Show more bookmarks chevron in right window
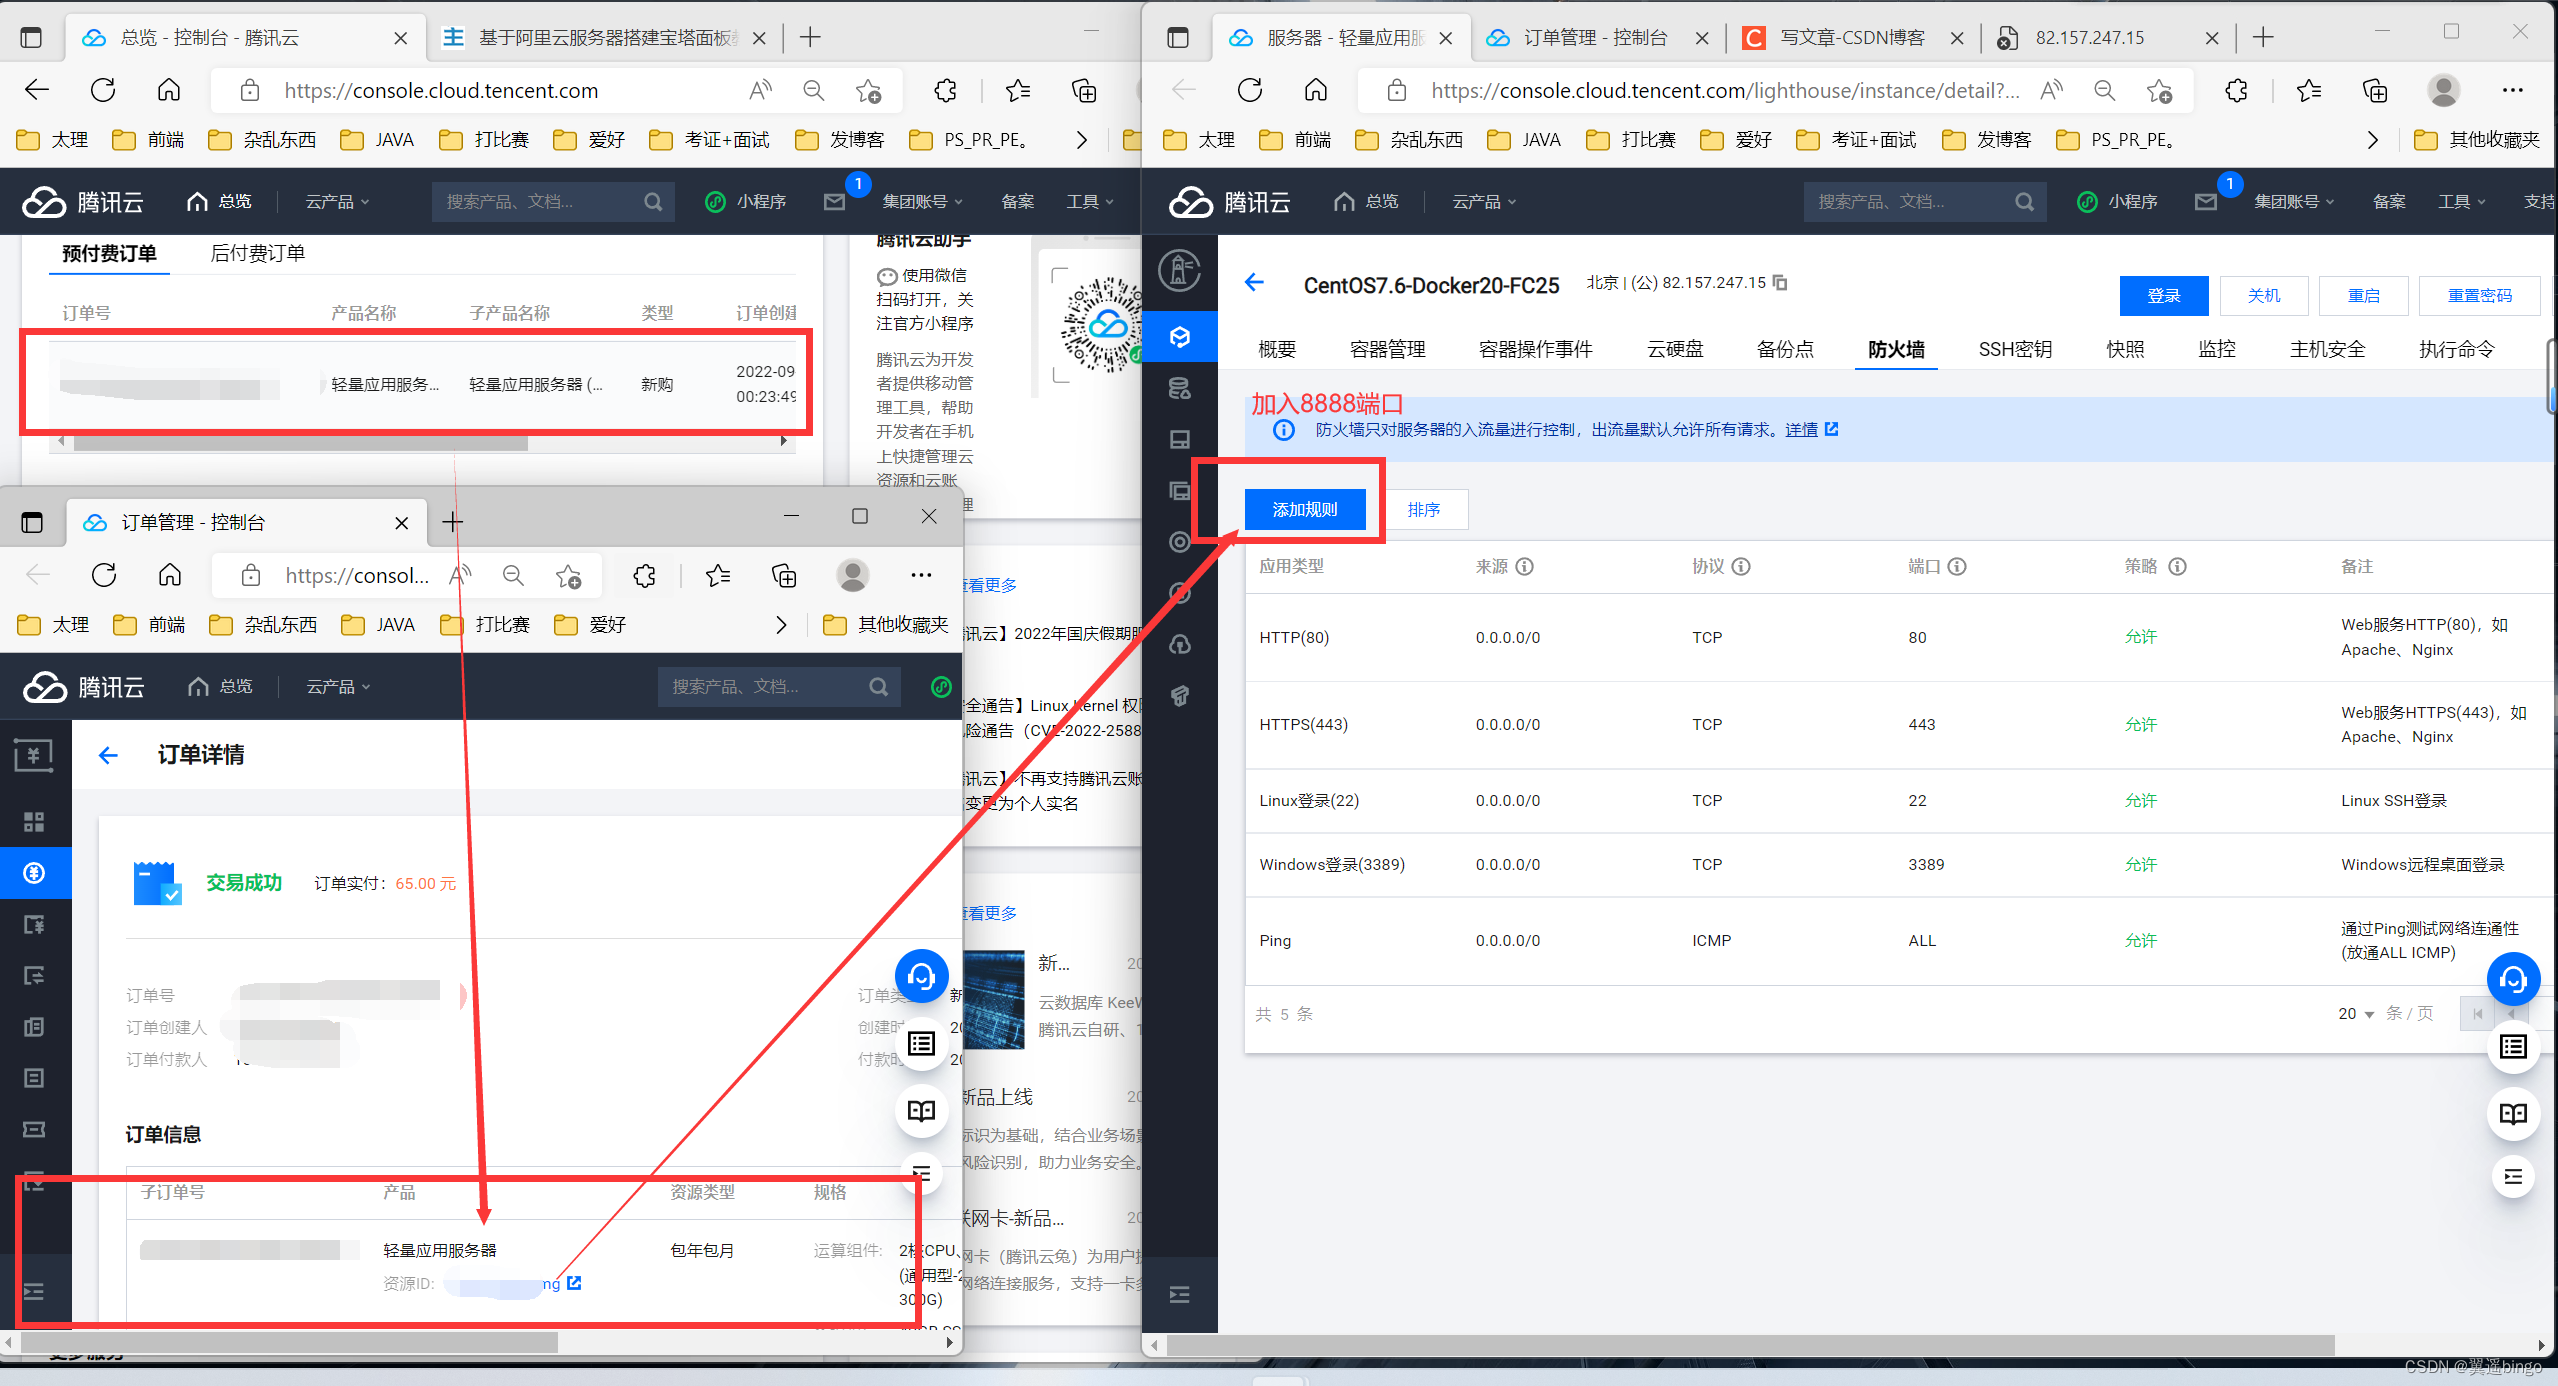 click(x=2372, y=140)
